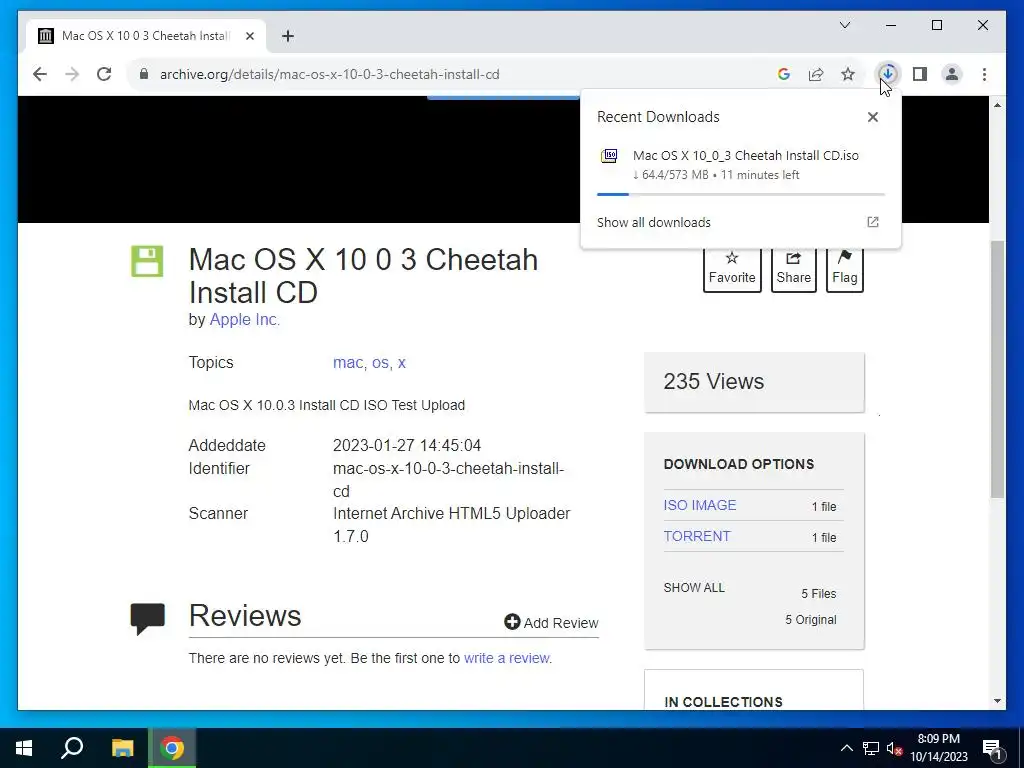Open Chrome three-dot menu

point(984,74)
